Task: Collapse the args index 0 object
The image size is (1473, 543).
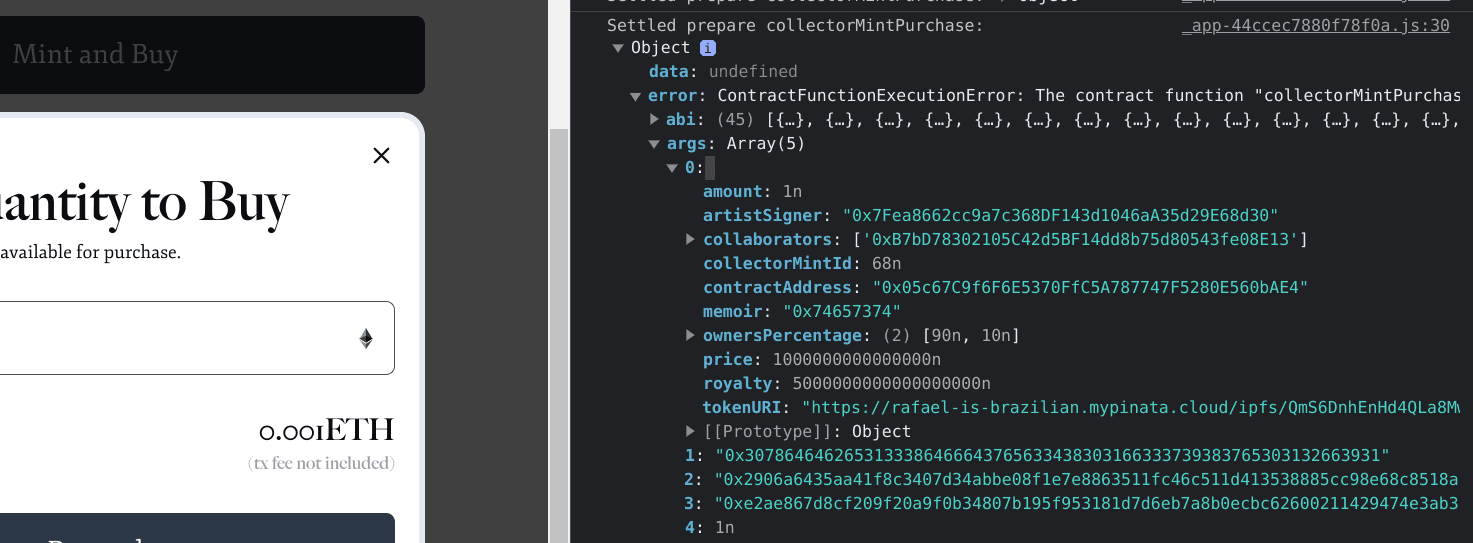Action: 673,168
